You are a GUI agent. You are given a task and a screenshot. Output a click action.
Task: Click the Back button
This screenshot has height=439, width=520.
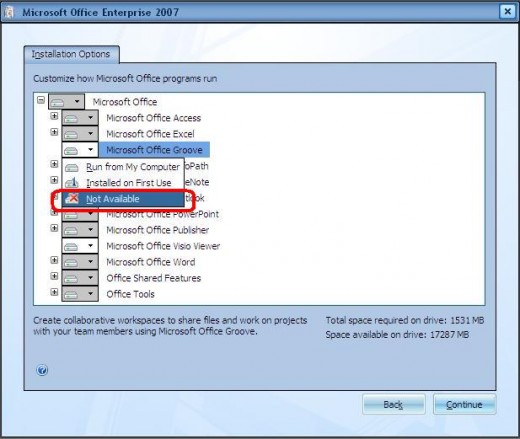394,404
